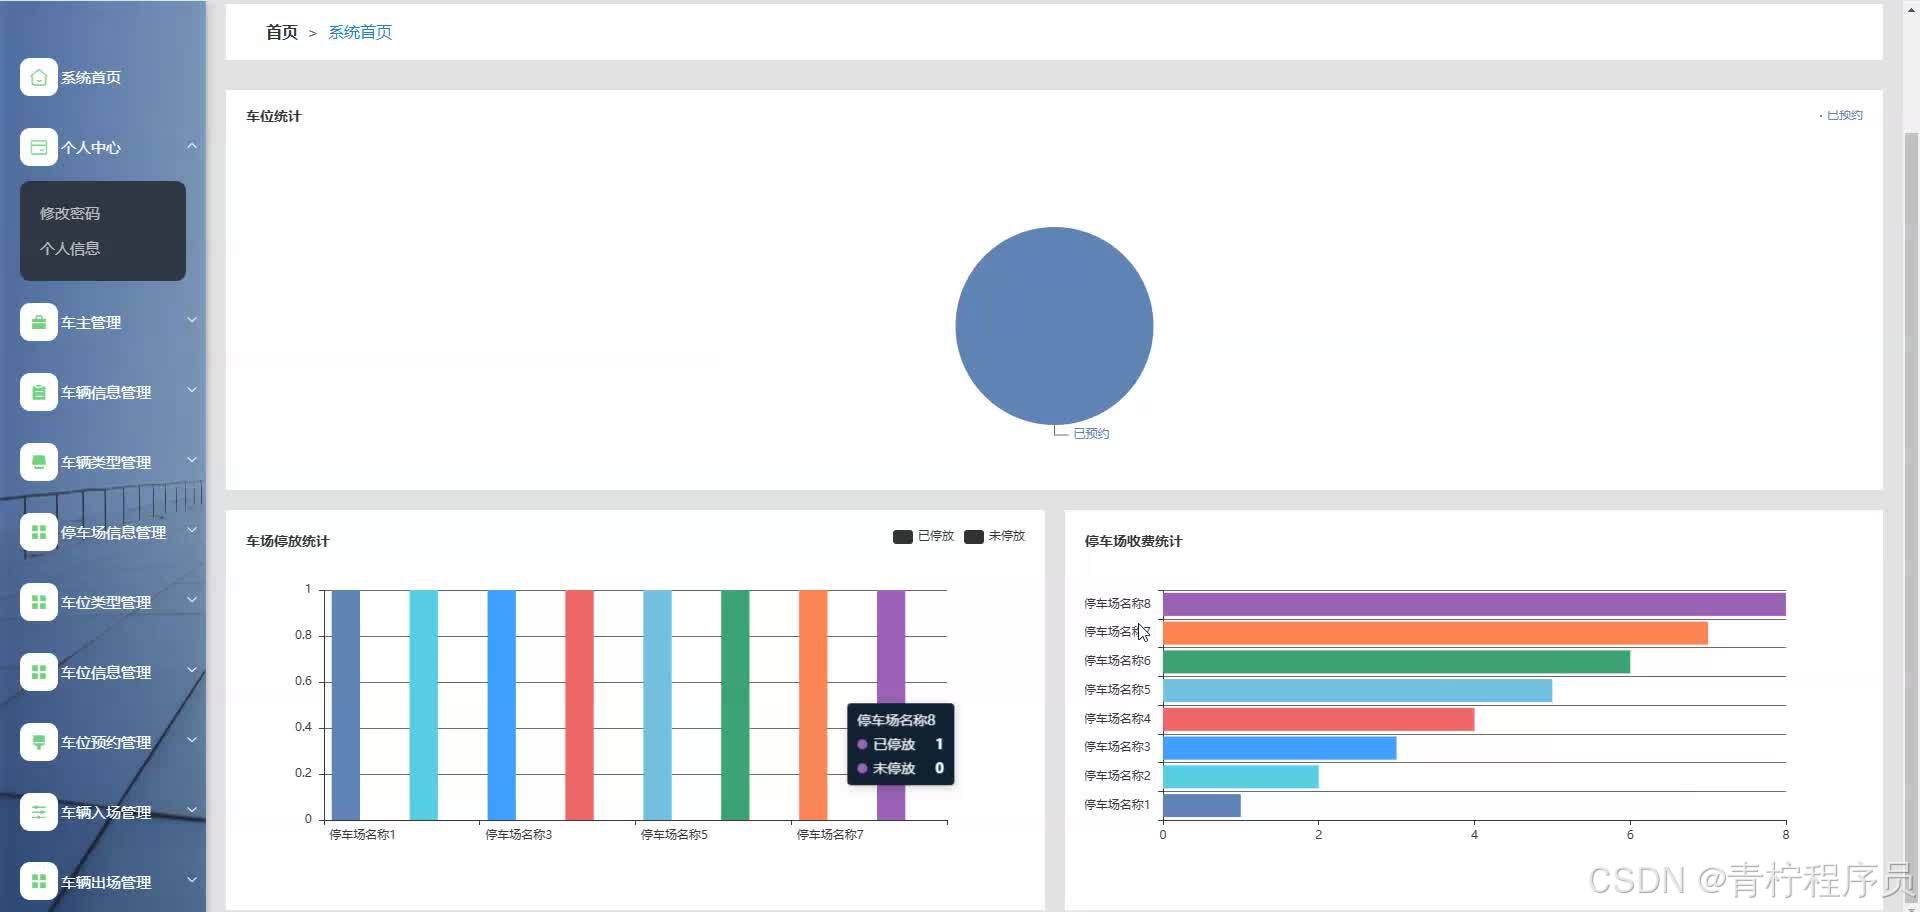The width and height of the screenshot is (1920, 912).
Task: Click the 车主管理 briefcase icon
Action: click(38, 322)
